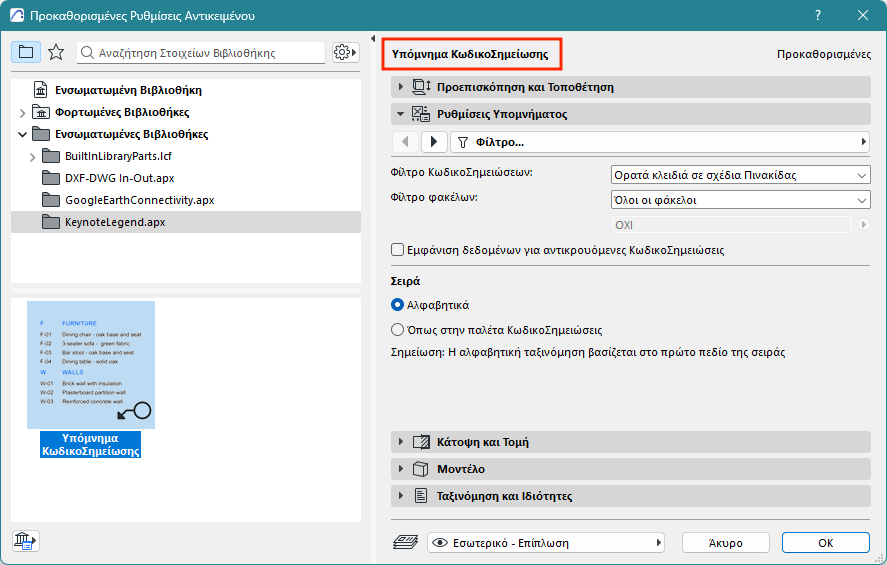Select KeynoteLegend.apx in the library tree

click(x=115, y=222)
